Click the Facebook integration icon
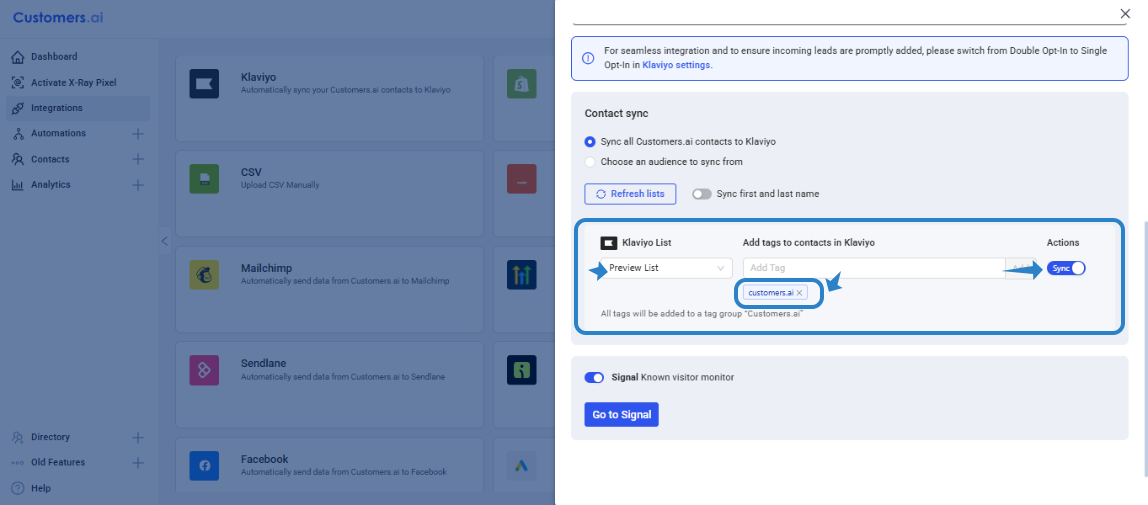The width and height of the screenshot is (1148, 505). (204, 466)
